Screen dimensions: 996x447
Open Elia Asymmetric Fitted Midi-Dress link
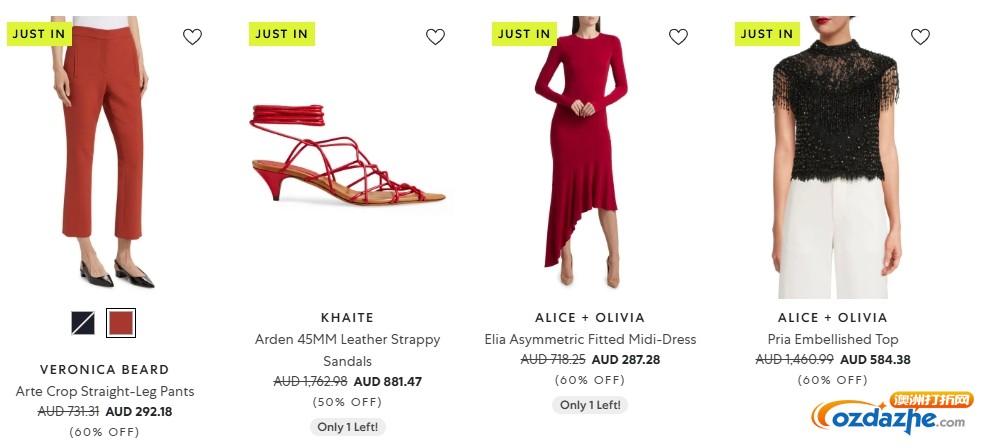tap(590, 339)
